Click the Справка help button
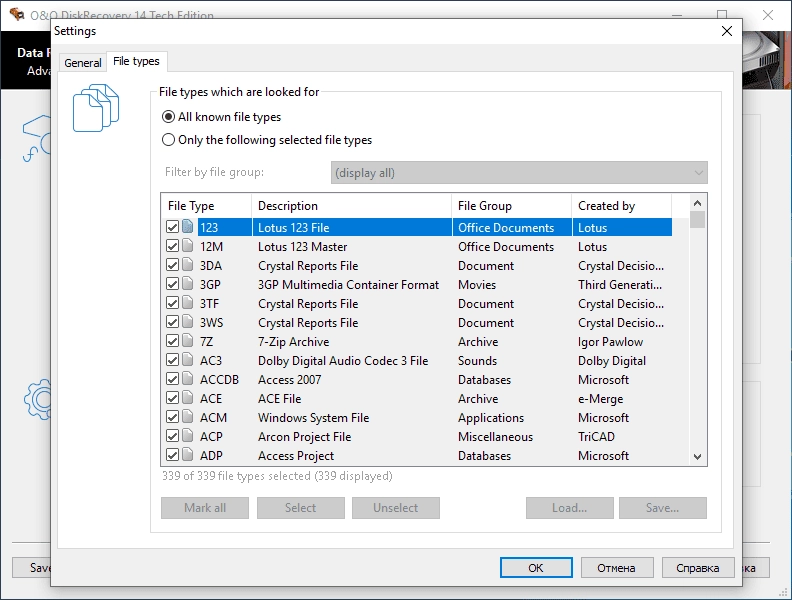Viewport: 792px width, 600px height. pos(698,568)
